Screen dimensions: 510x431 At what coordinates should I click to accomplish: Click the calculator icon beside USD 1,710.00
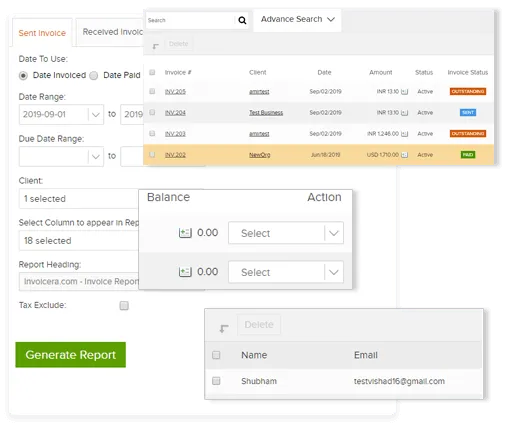(404, 155)
